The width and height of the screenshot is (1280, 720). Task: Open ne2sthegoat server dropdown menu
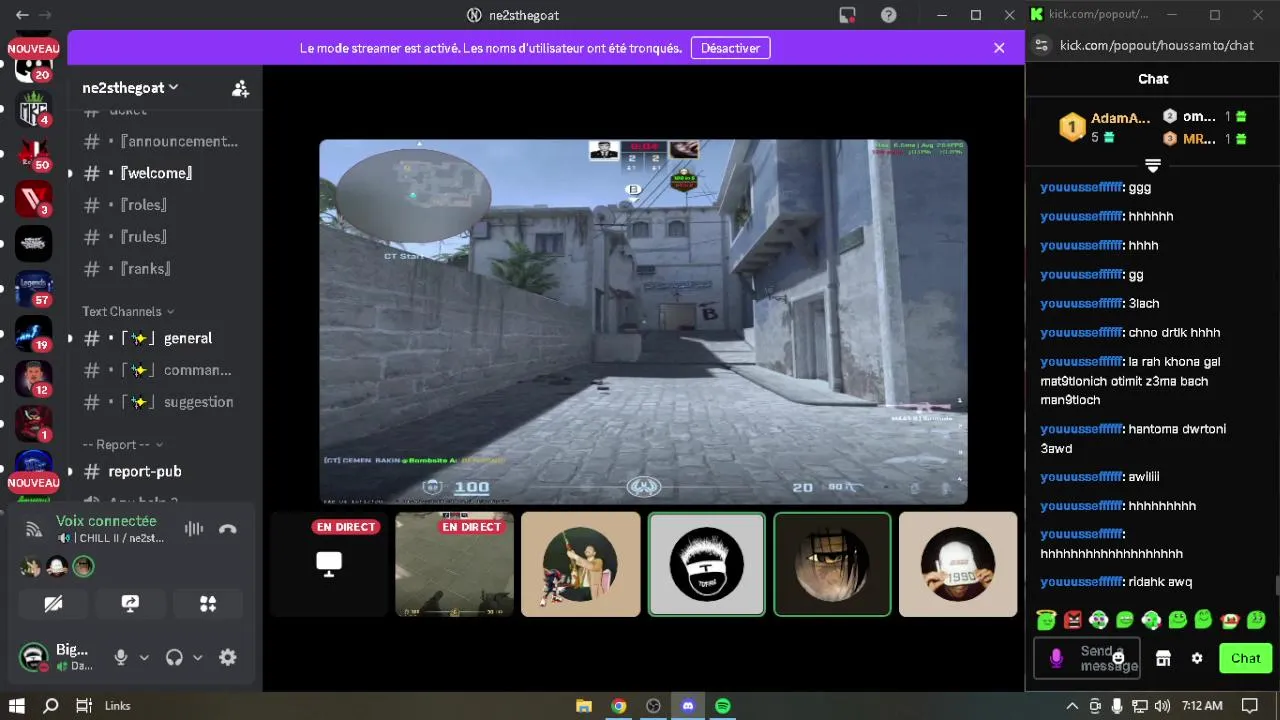tap(130, 88)
